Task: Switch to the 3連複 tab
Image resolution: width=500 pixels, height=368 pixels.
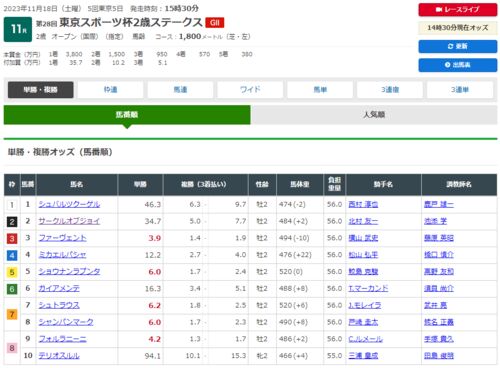Action: click(390, 90)
